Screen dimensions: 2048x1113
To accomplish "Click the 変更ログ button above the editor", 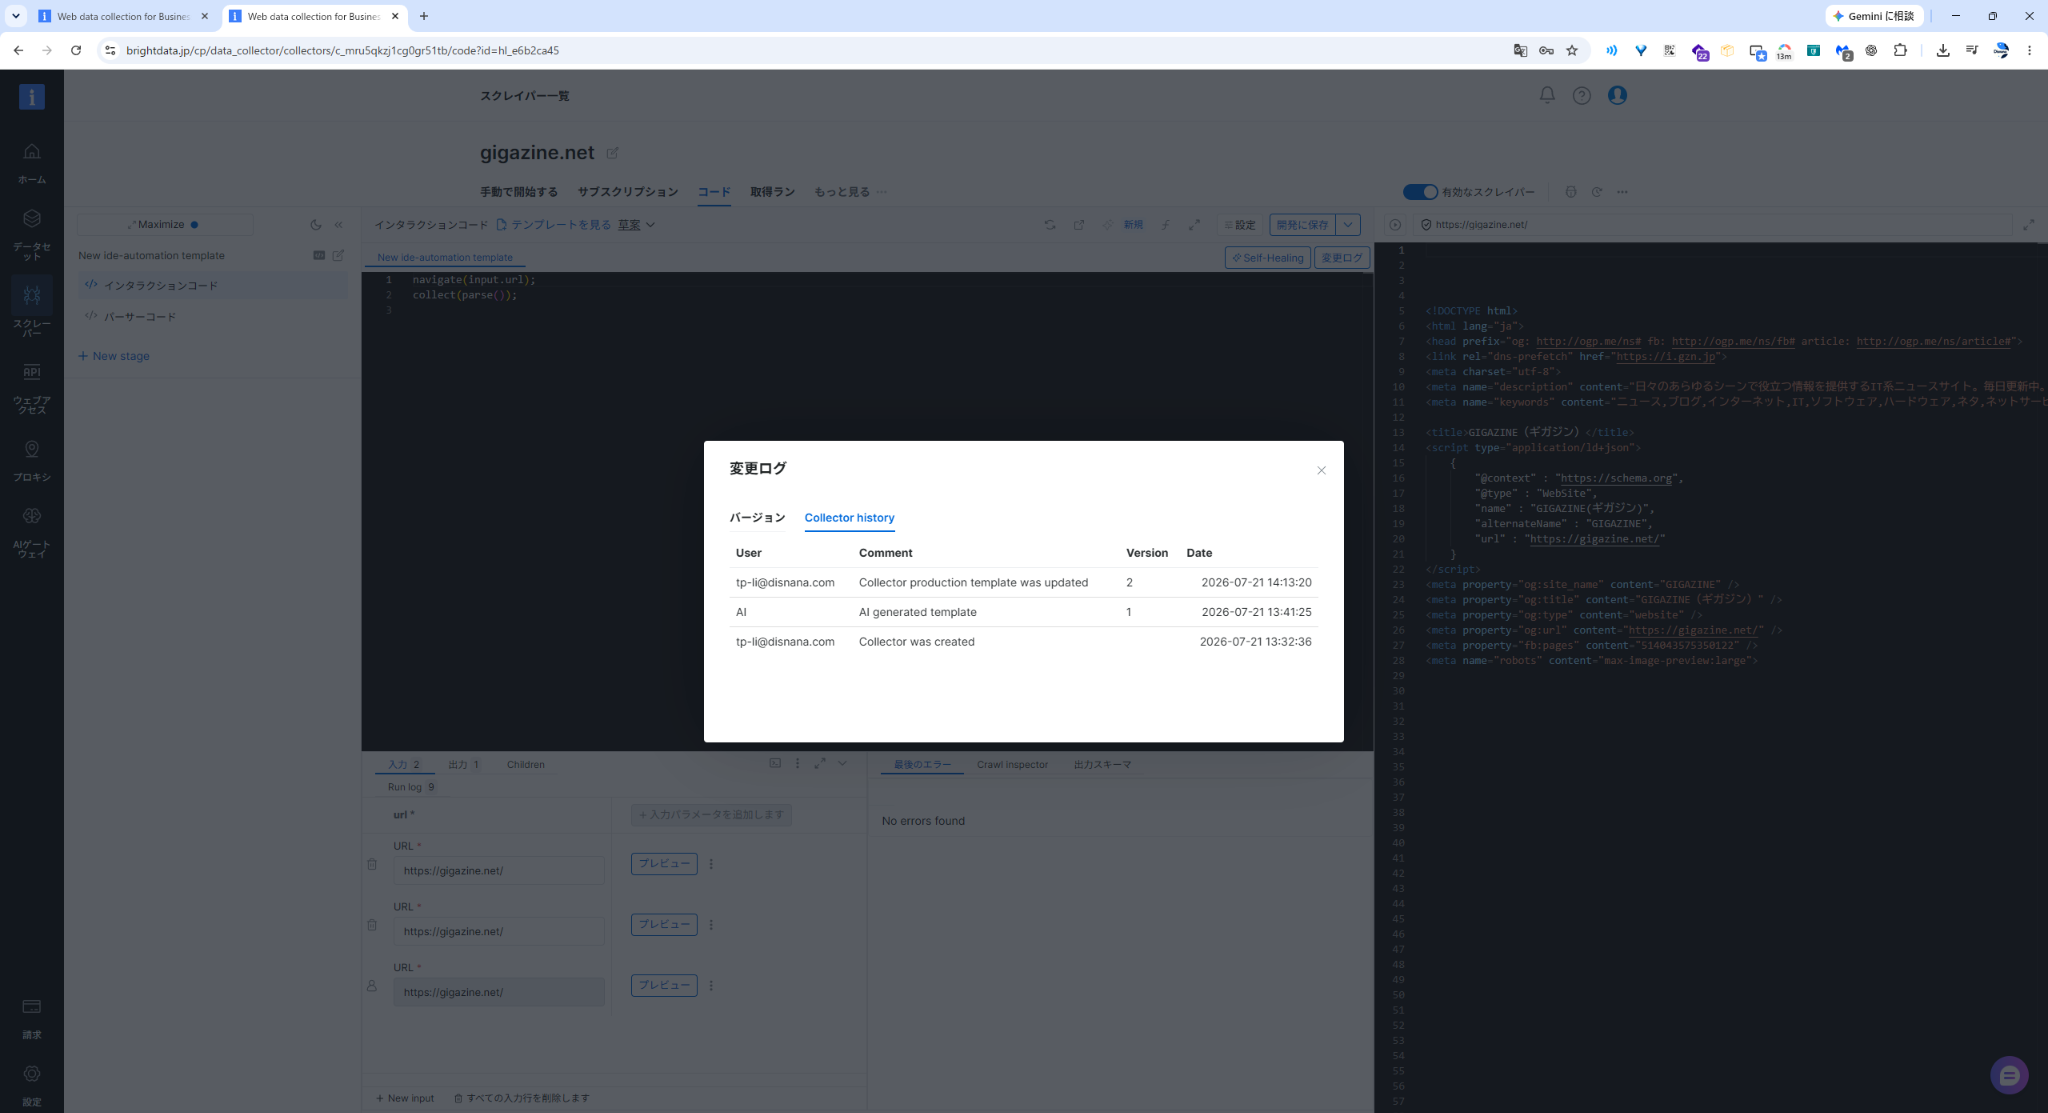I will point(1342,258).
